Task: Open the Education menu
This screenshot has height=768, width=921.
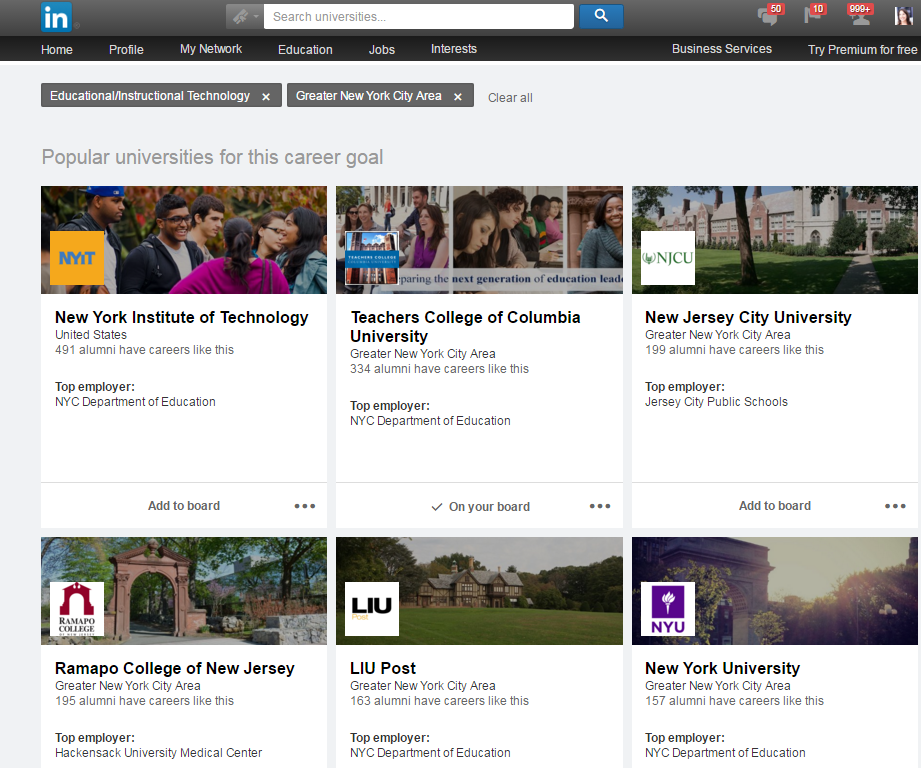Action: pyautogui.click(x=305, y=49)
